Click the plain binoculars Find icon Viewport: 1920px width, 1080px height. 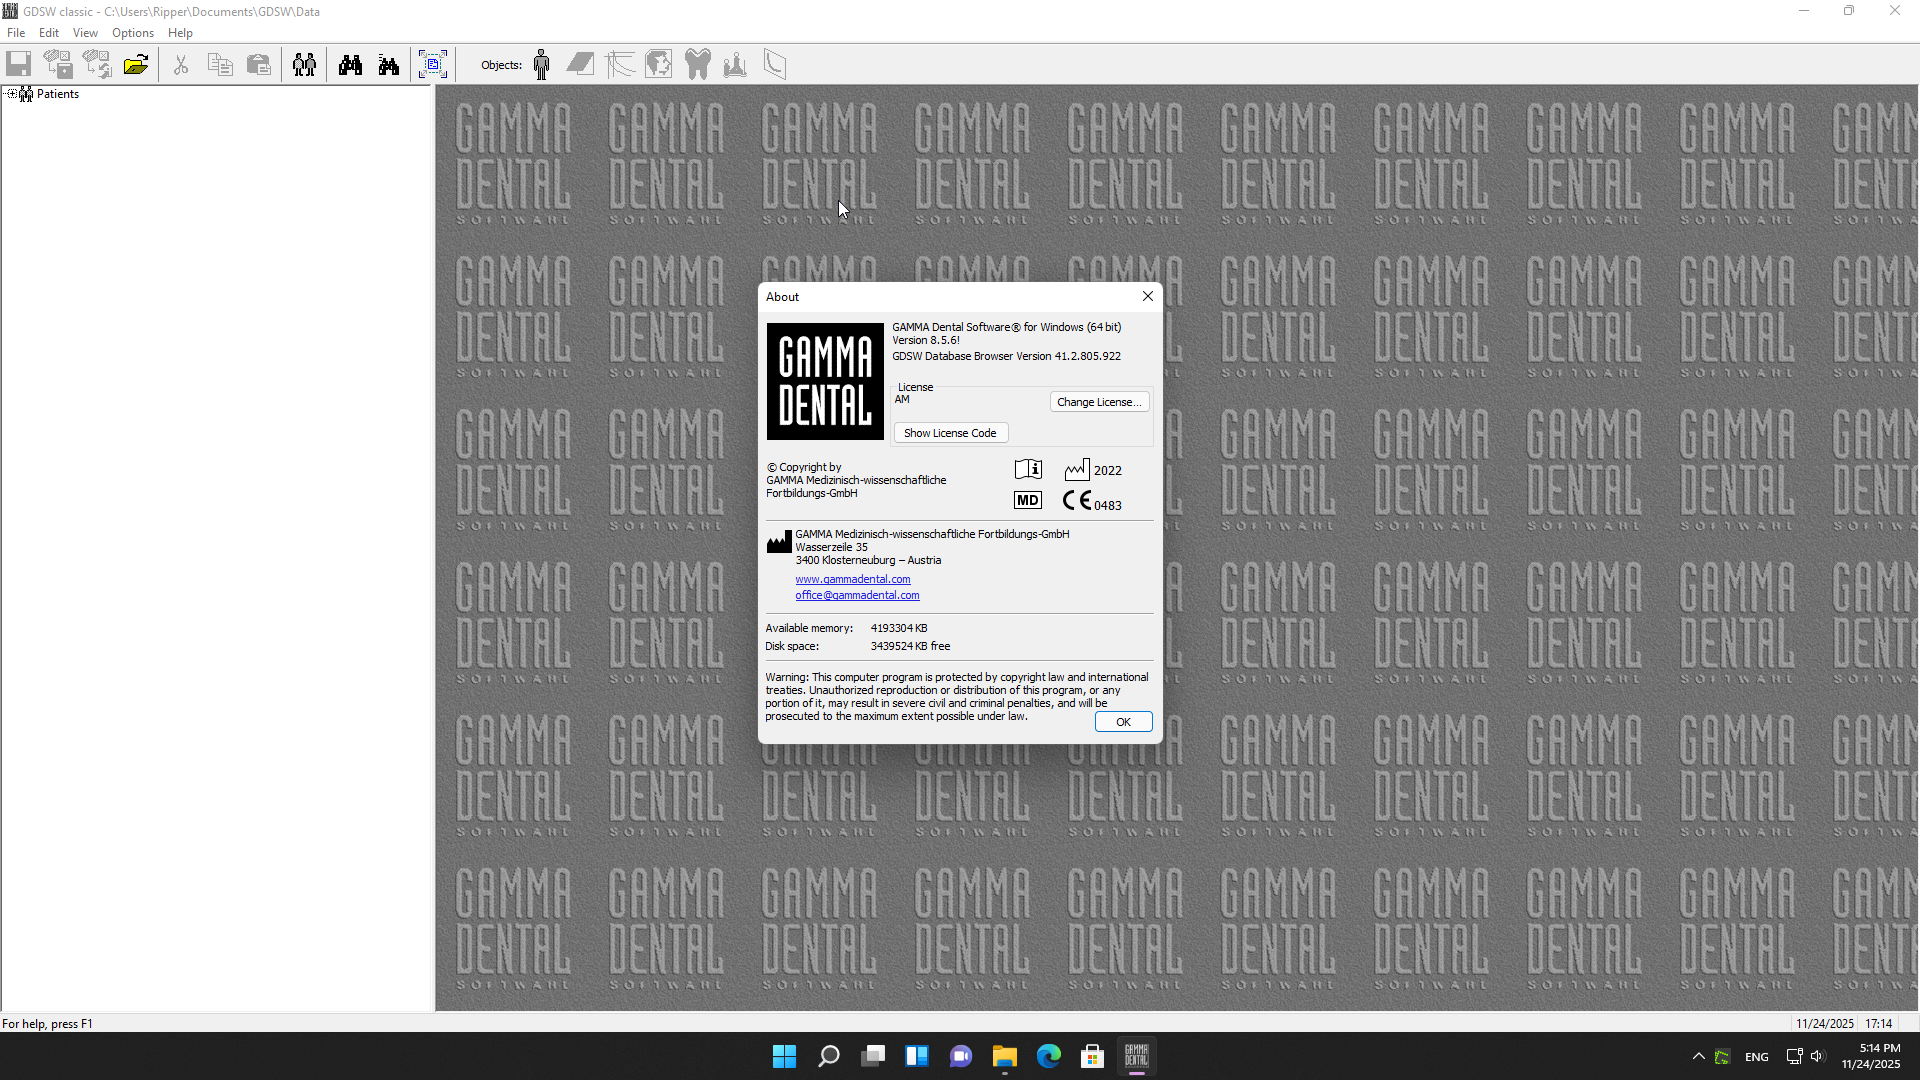pyautogui.click(x=350, y=65)
